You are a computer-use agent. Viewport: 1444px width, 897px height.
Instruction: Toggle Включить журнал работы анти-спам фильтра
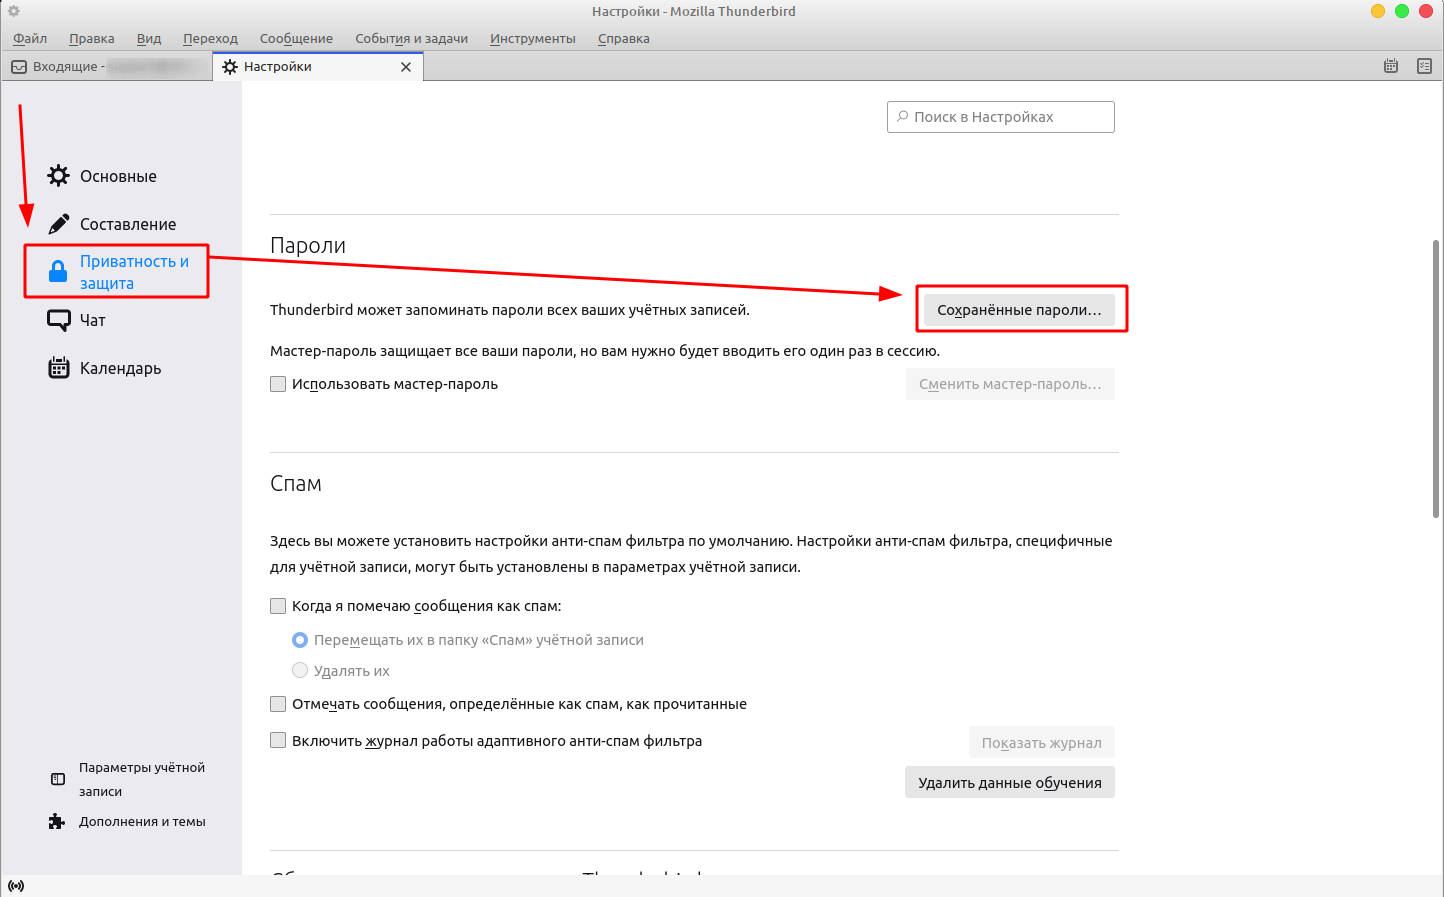[278, 741]
